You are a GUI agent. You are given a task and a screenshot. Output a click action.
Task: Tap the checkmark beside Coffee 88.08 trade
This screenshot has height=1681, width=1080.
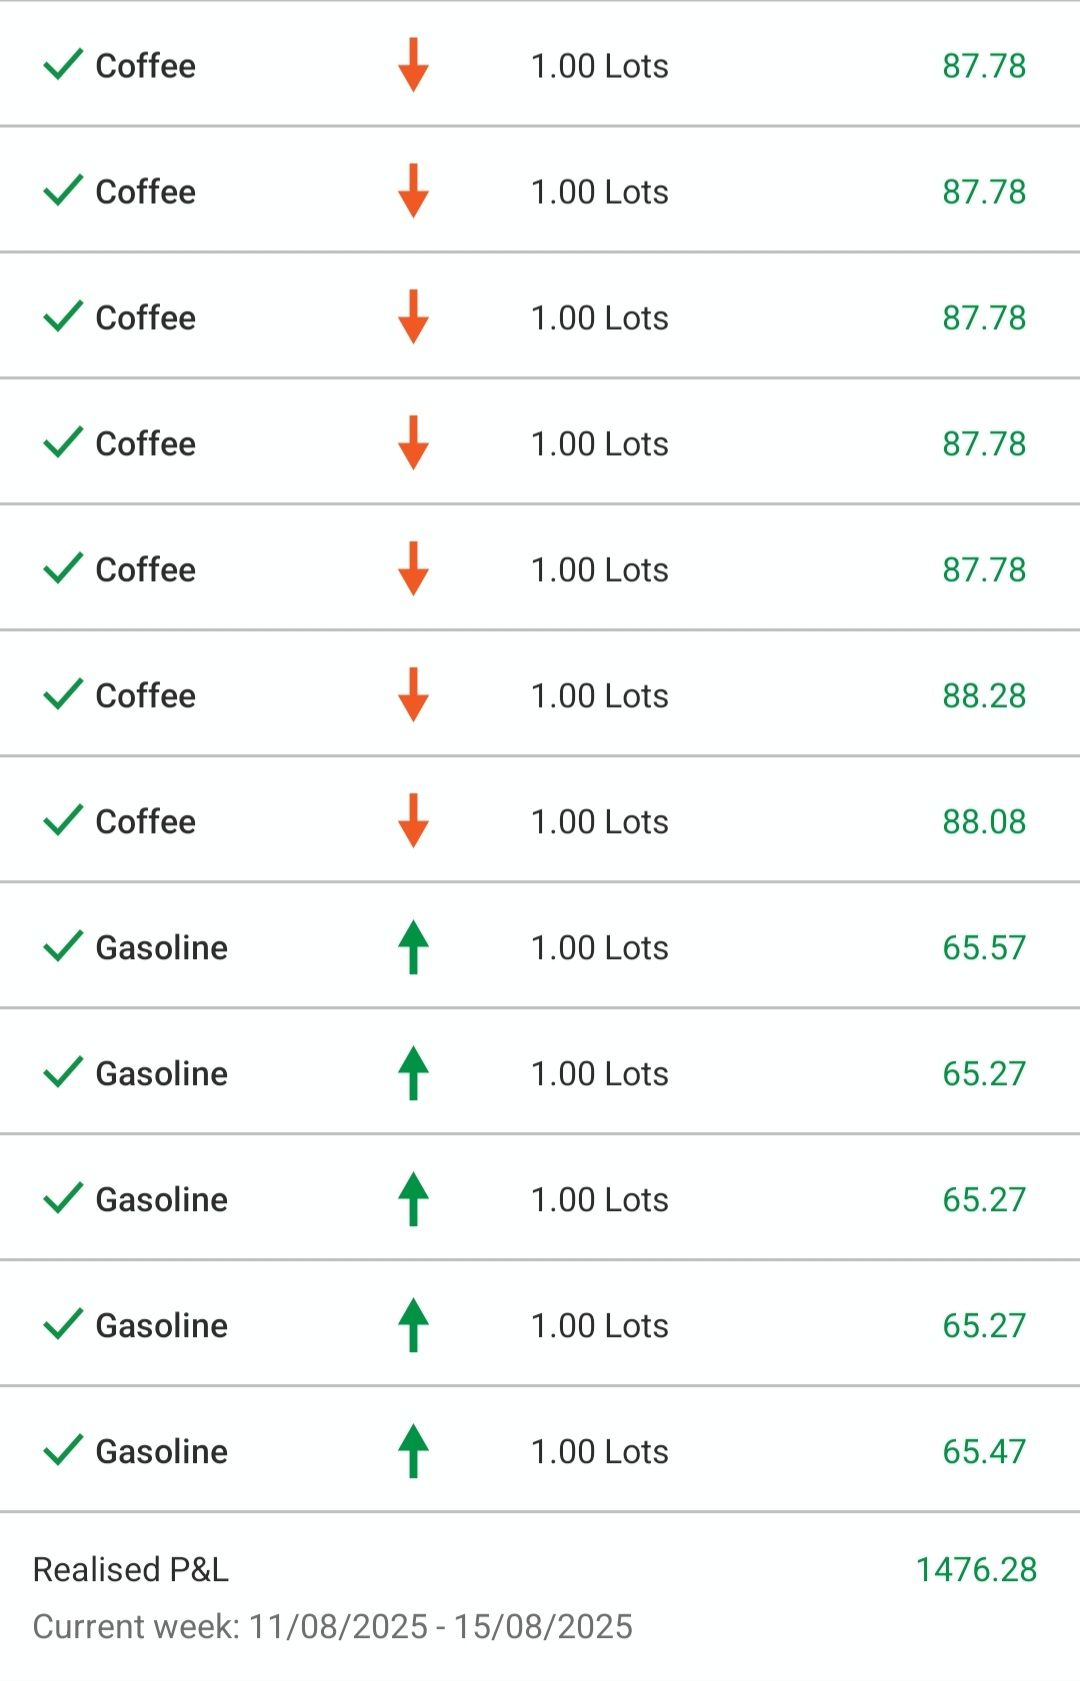[63, 820]
